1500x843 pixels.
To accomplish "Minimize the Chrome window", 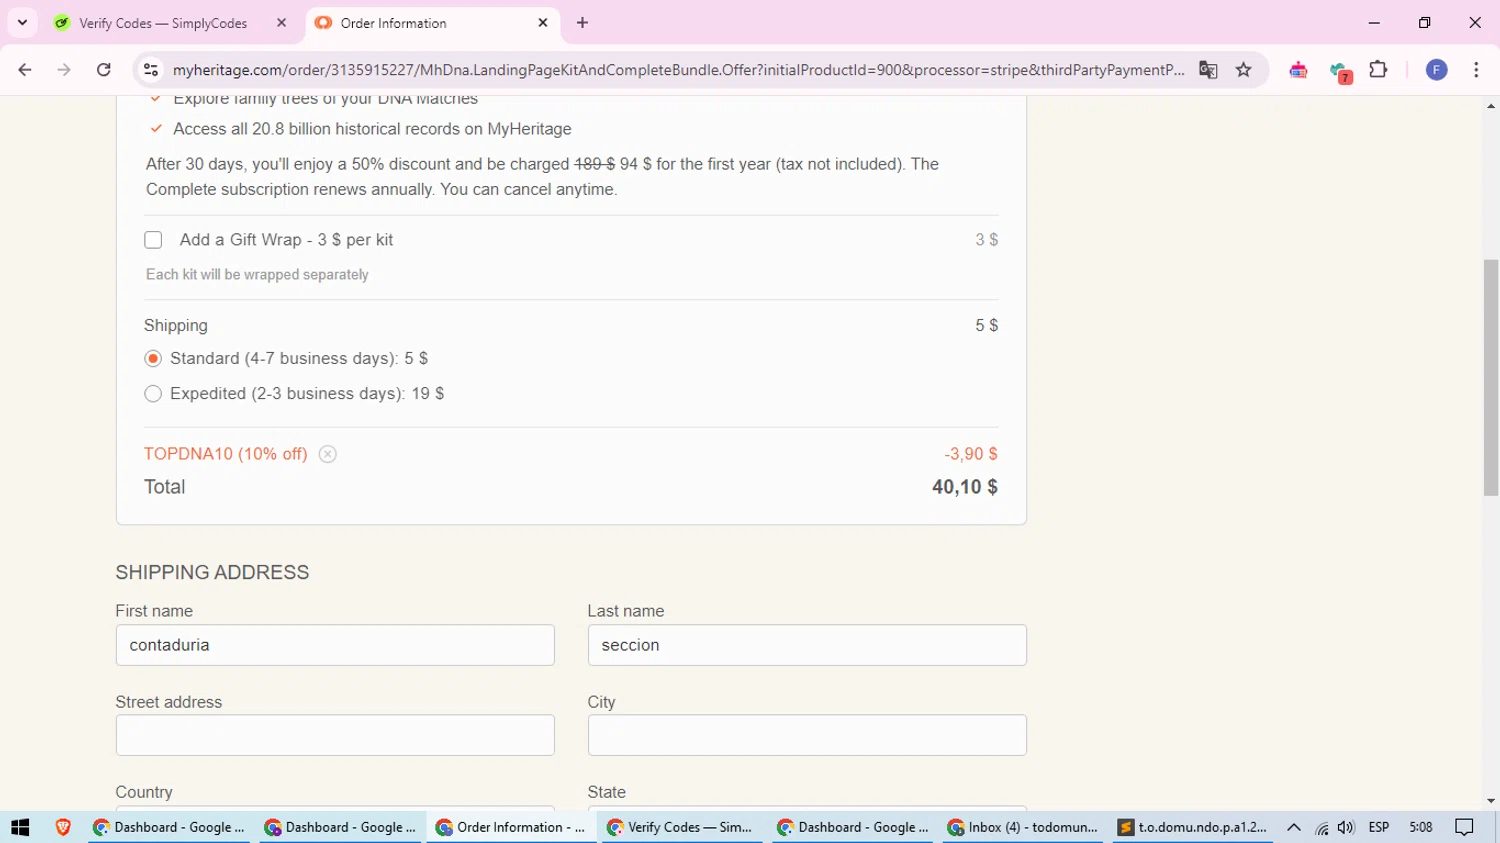I will [x=1374, y=23].
